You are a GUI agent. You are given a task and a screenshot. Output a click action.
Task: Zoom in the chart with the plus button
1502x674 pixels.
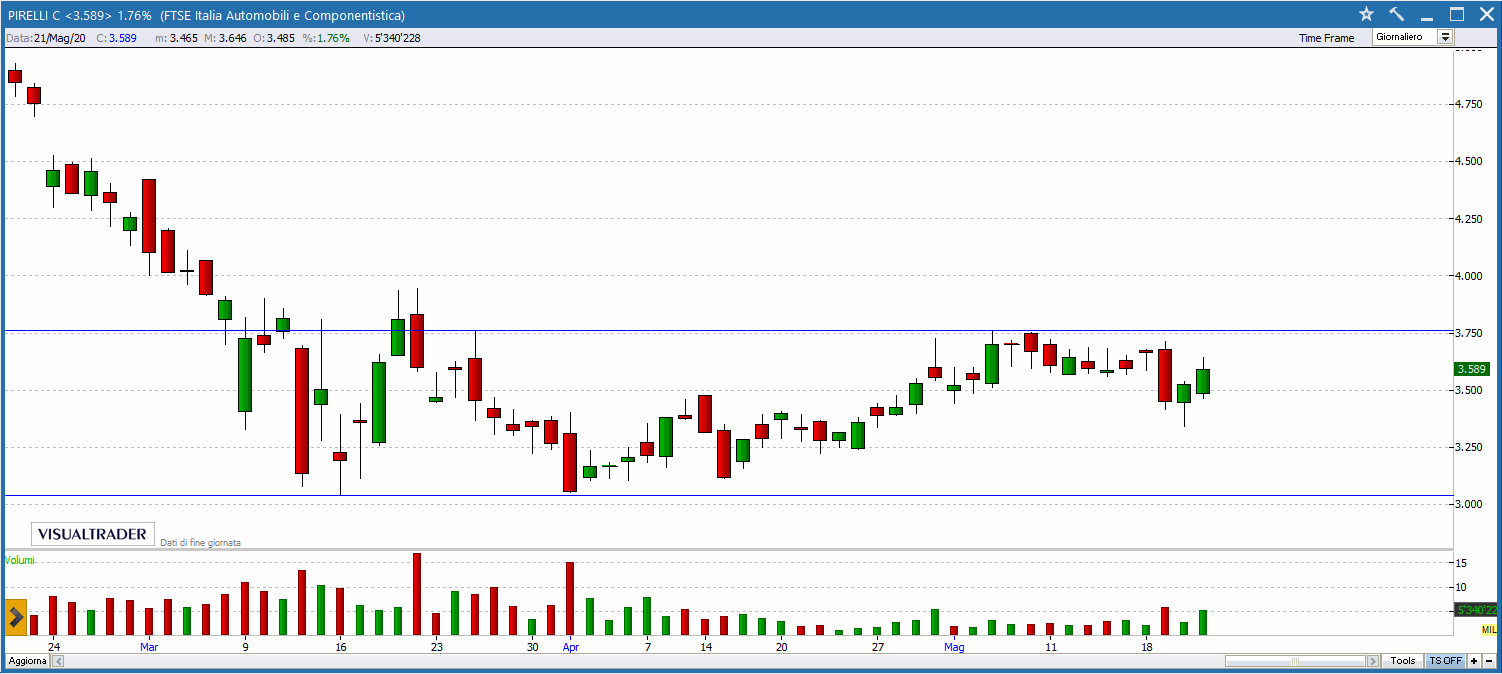click(1474, 661)
